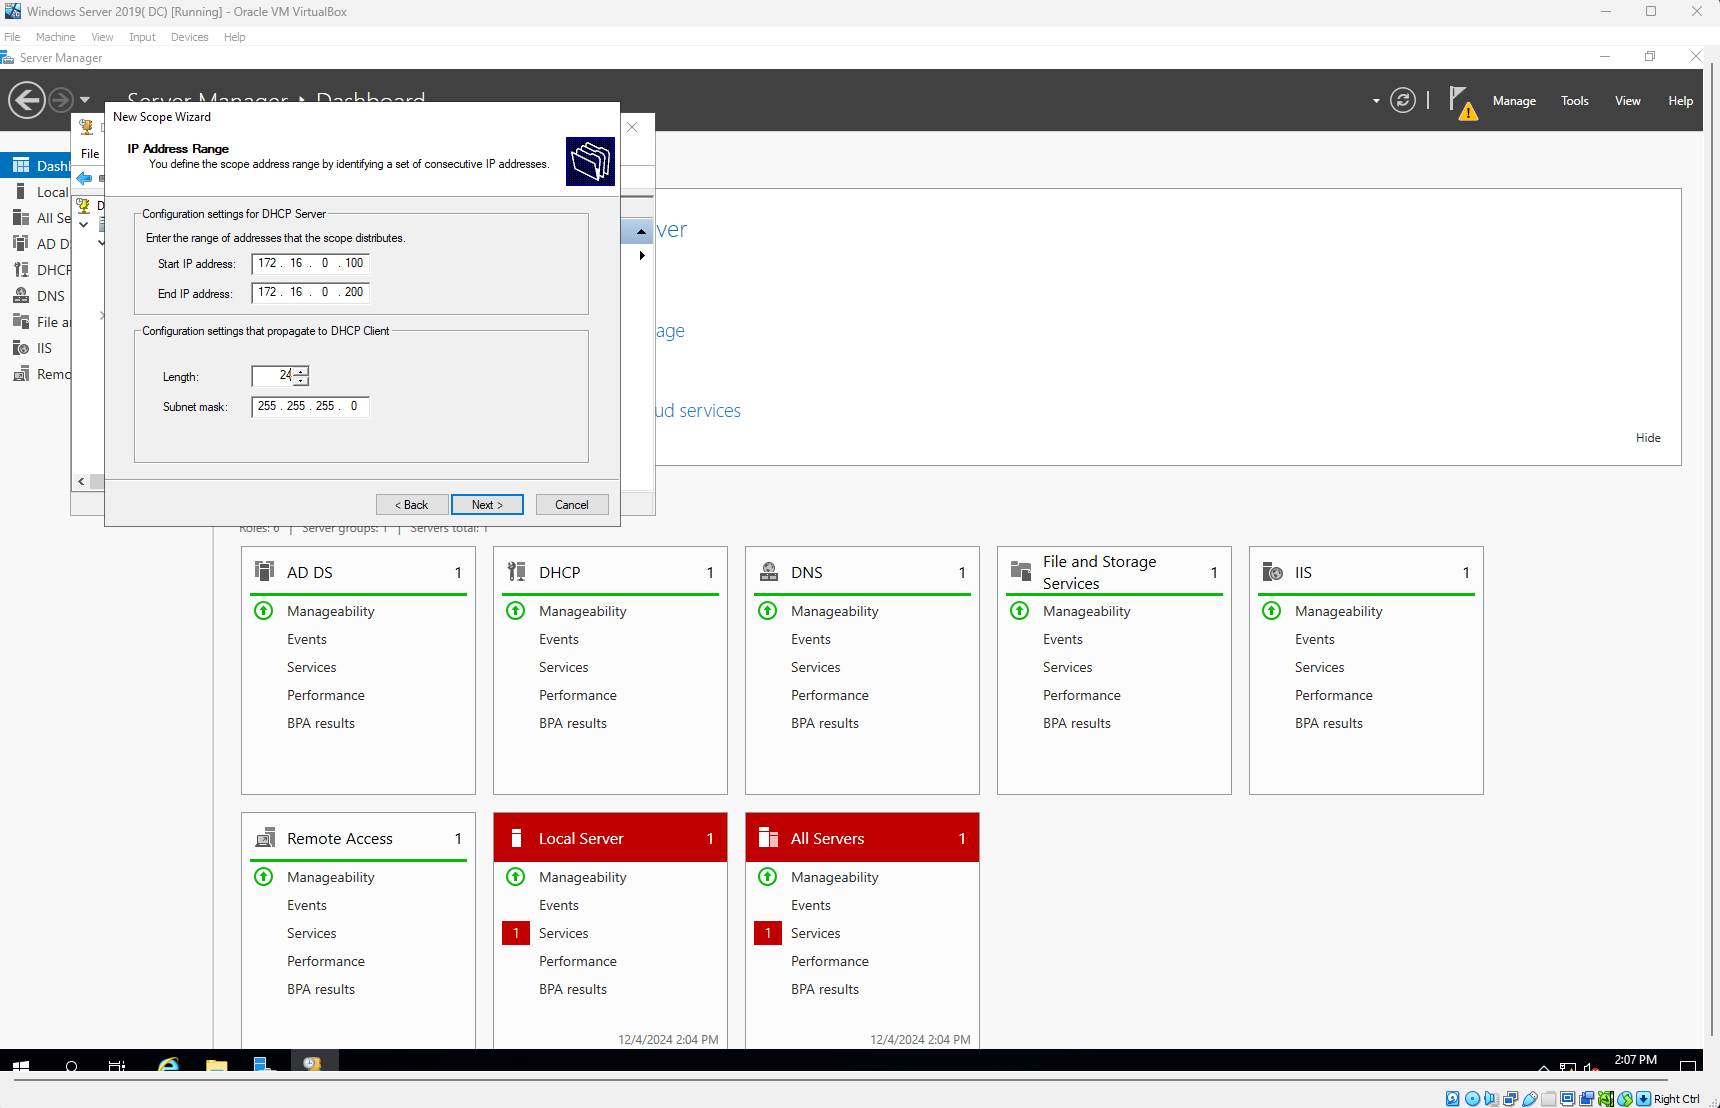Open Task View on the taskbar
1720x1108 pixels.
(x=117, y=1066)
